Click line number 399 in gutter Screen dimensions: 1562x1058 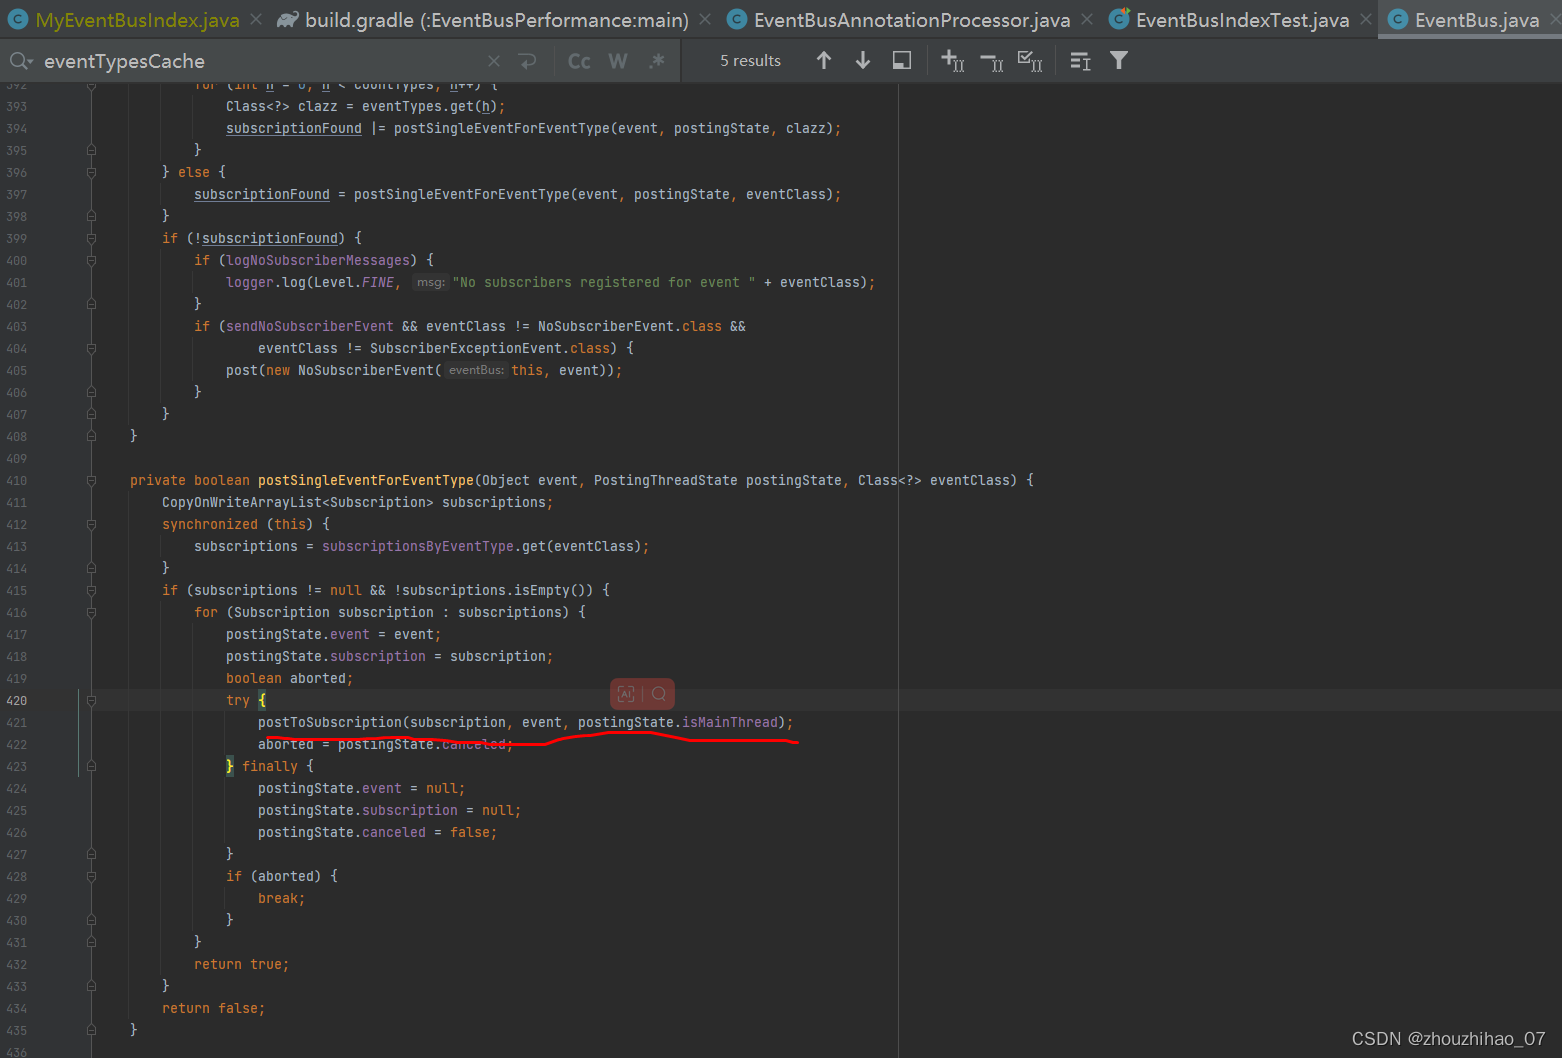click(x=17, y=238)
